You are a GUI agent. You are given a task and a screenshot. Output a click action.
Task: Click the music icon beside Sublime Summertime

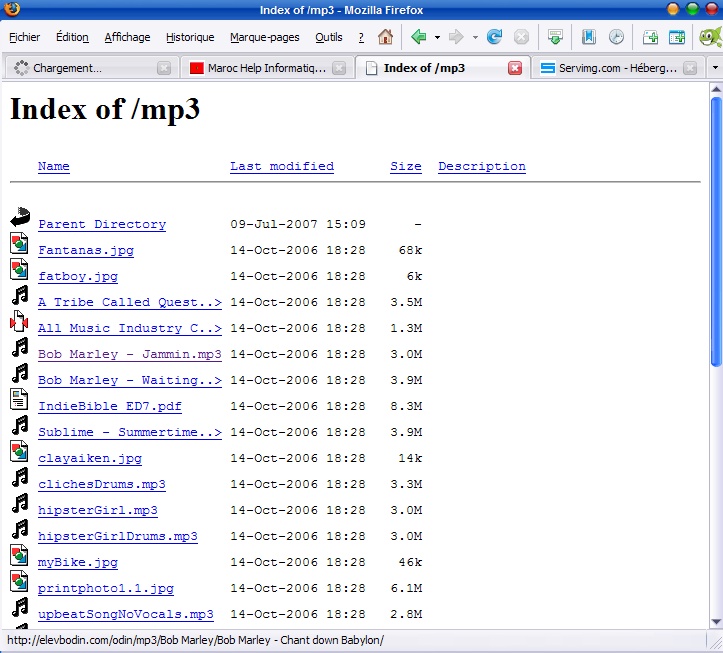coord(20,425)
